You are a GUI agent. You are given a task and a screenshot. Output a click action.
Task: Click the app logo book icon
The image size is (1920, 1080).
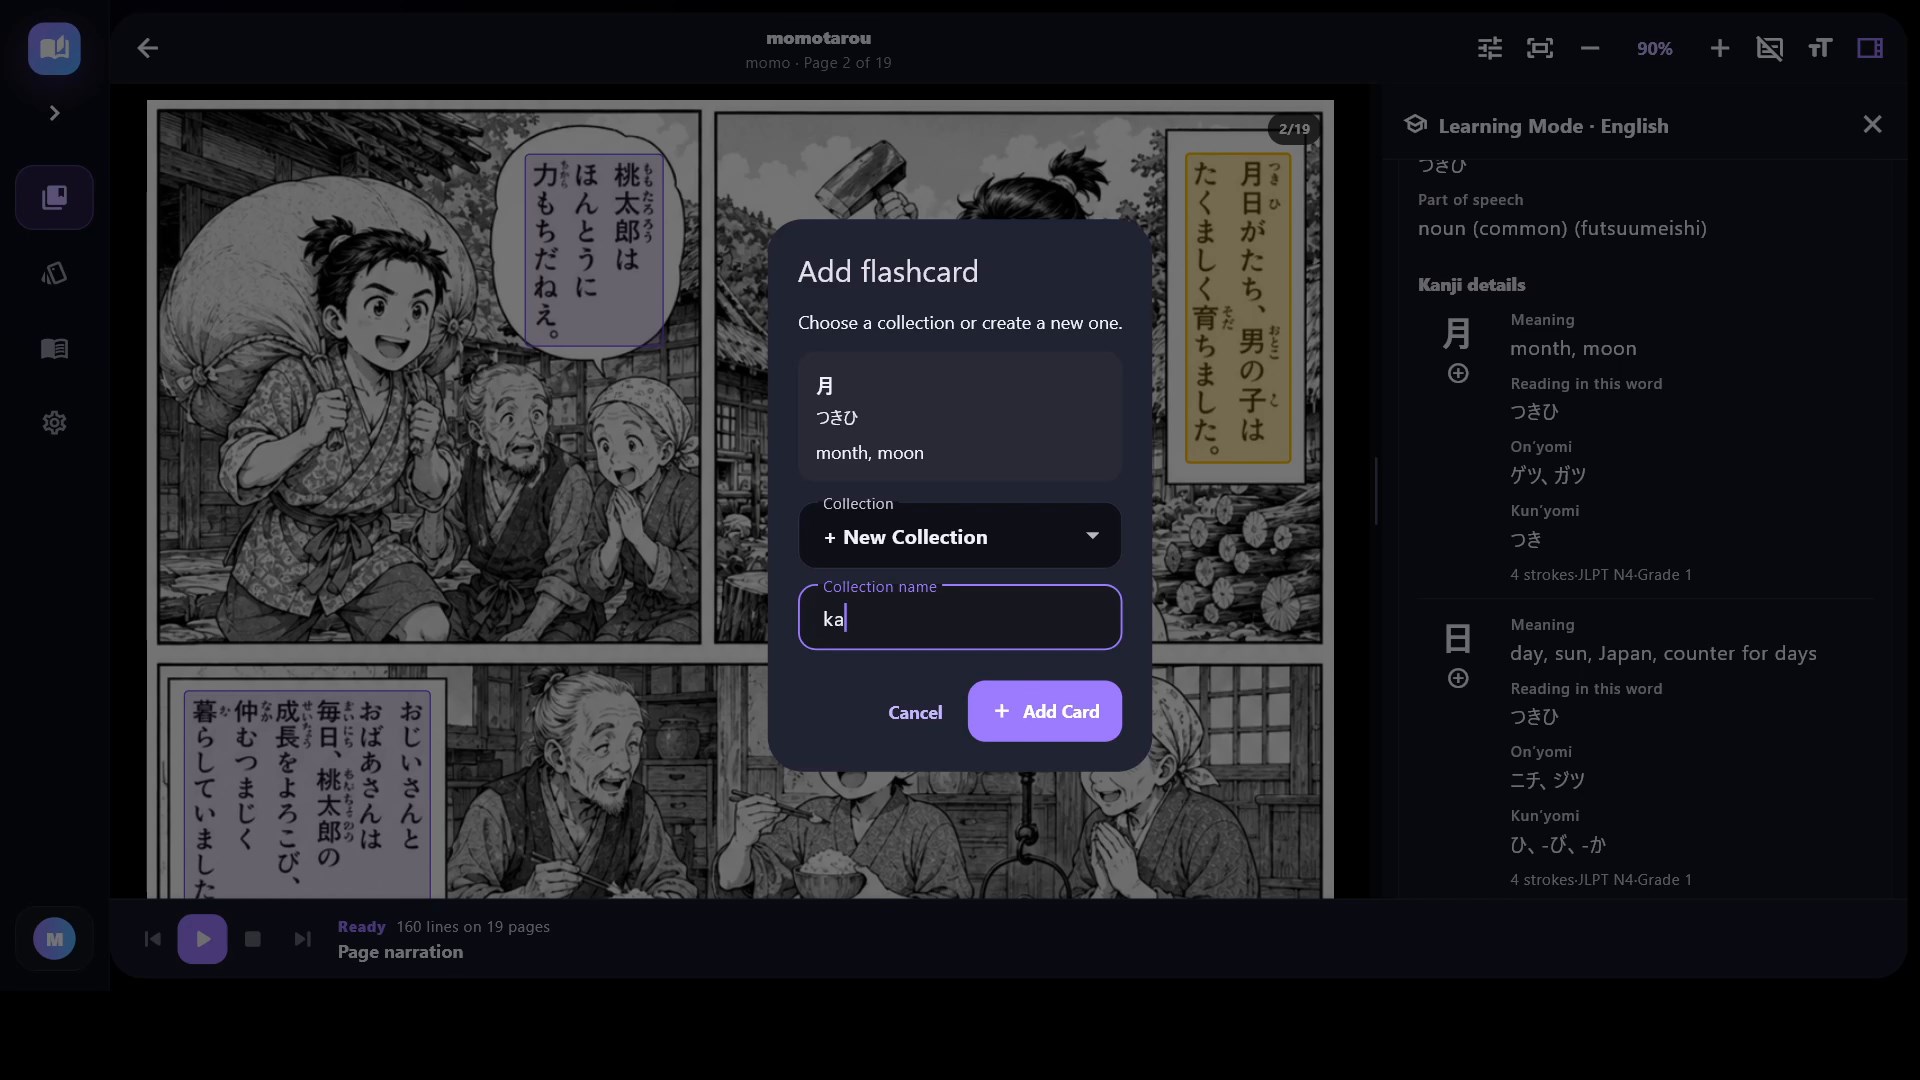[x=54, y=48]
